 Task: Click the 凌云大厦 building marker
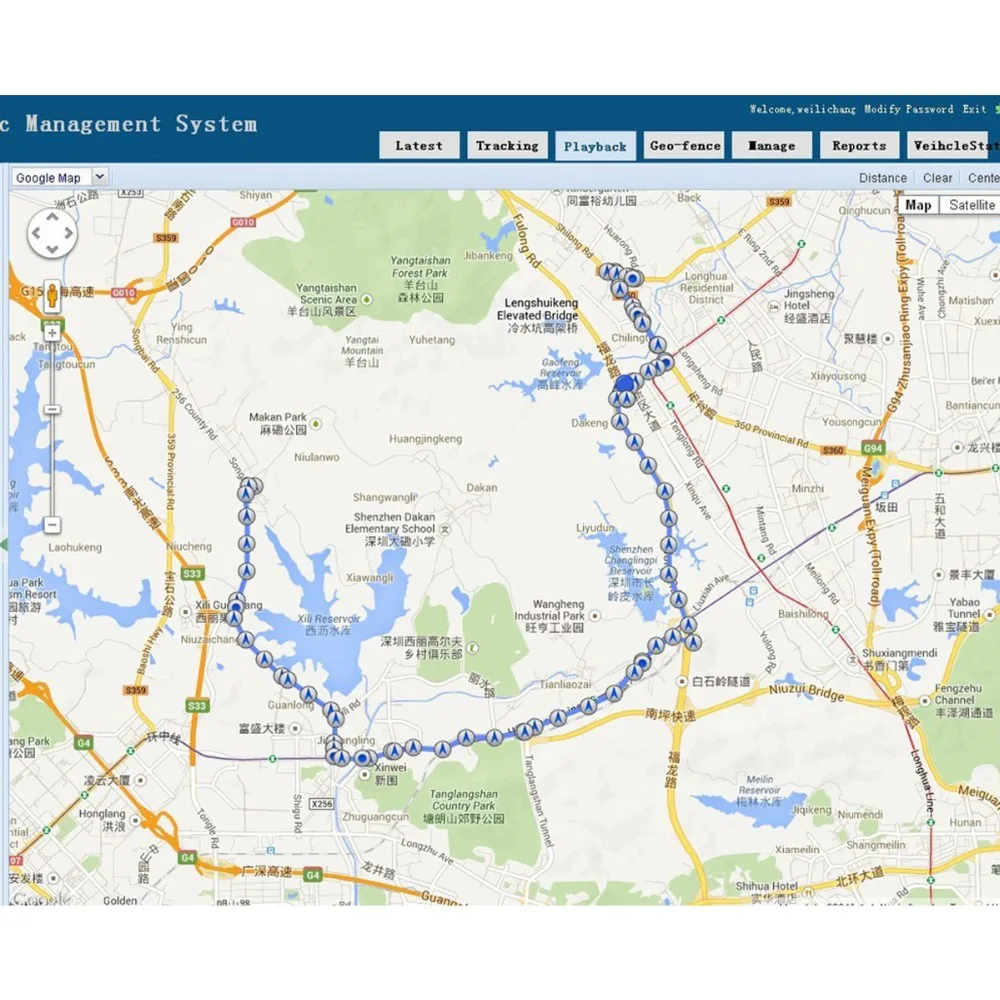pos(140,780)
